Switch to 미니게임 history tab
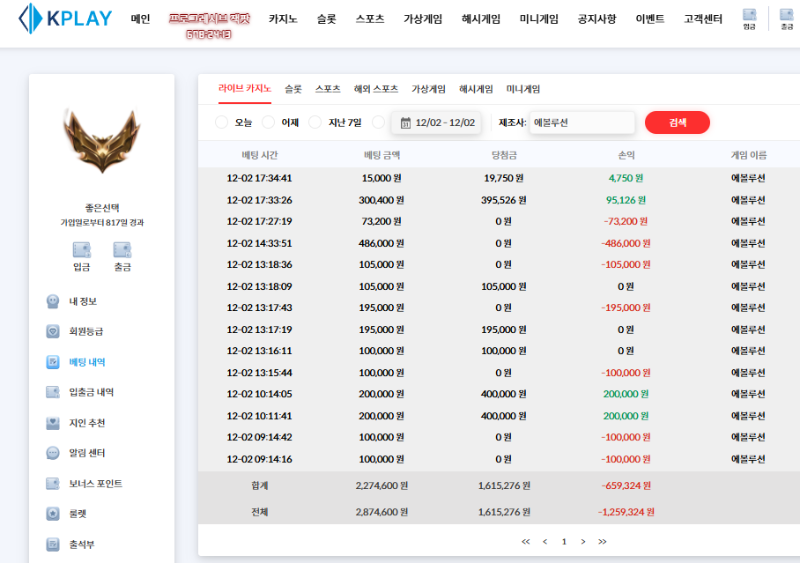The image size is (800, 563). coord(523,89)
